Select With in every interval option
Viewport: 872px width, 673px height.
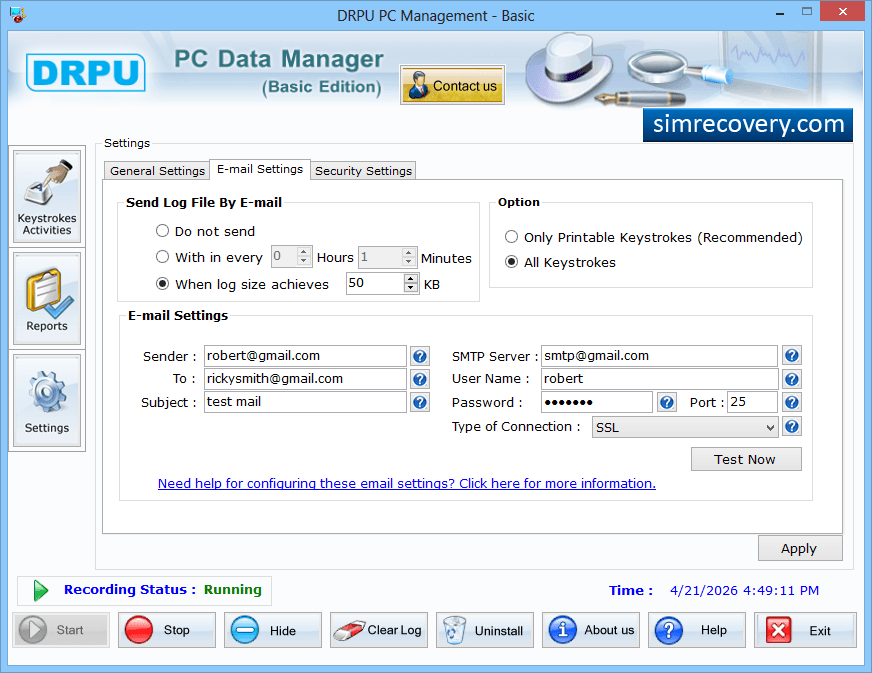(x=162, y=257)
